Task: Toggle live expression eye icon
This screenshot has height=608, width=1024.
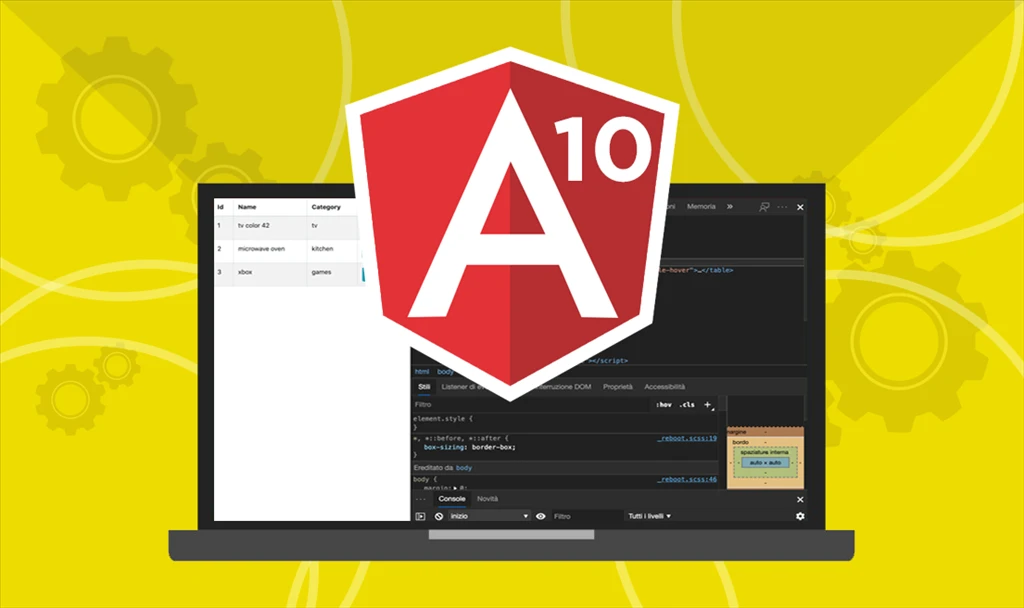Action: pos(541,516)
